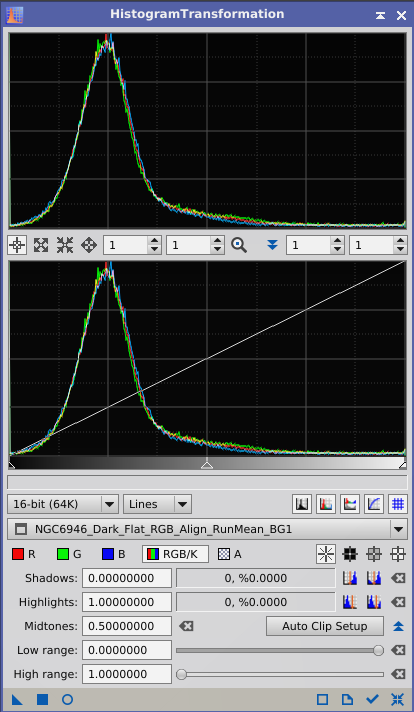
Task: Apply the process with the square icon
Action: (x=42, y=699)
